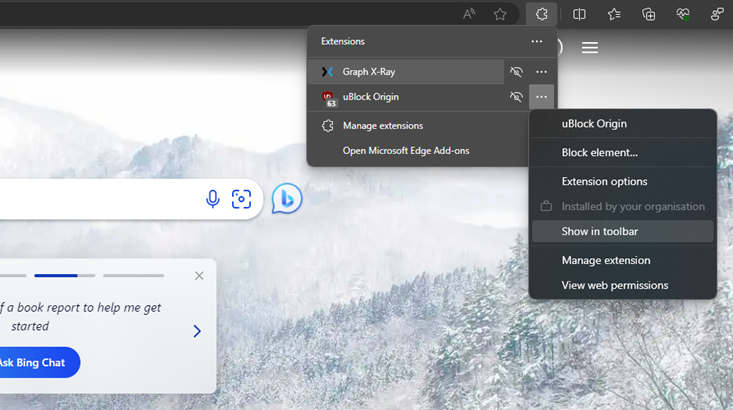Open Browser essentials heart icon

point(683,14)
